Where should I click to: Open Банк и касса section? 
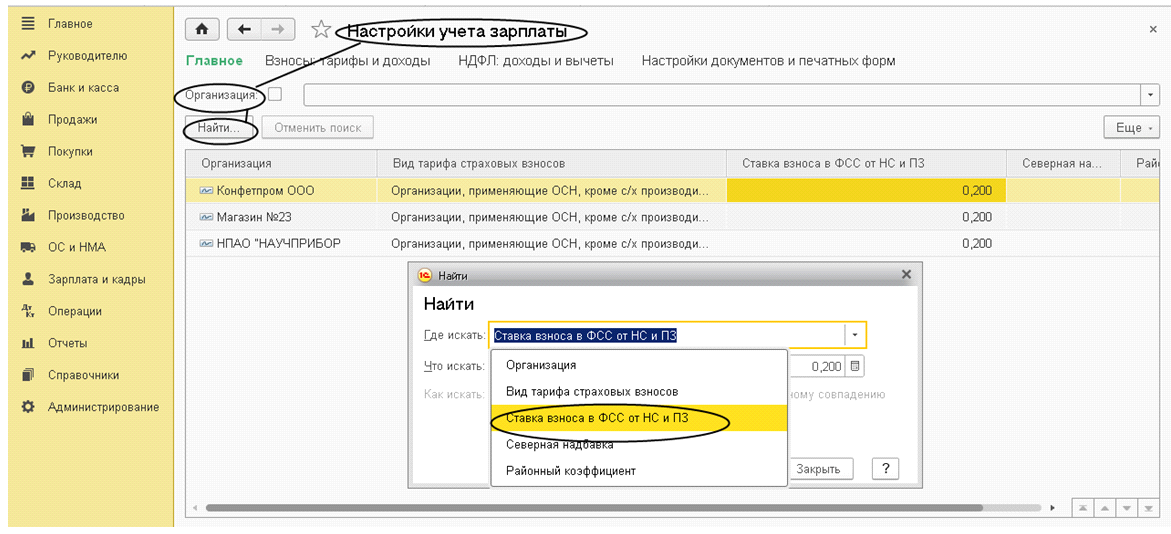[83, 88]
